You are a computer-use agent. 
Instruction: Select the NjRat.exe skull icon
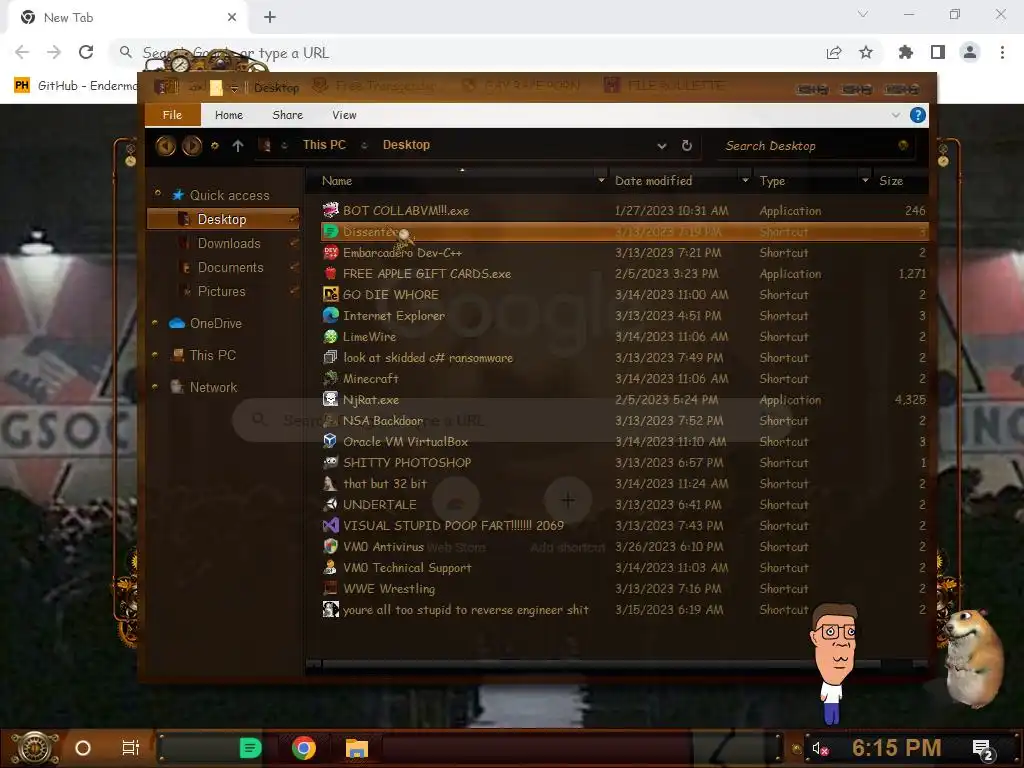pos(330,399)
